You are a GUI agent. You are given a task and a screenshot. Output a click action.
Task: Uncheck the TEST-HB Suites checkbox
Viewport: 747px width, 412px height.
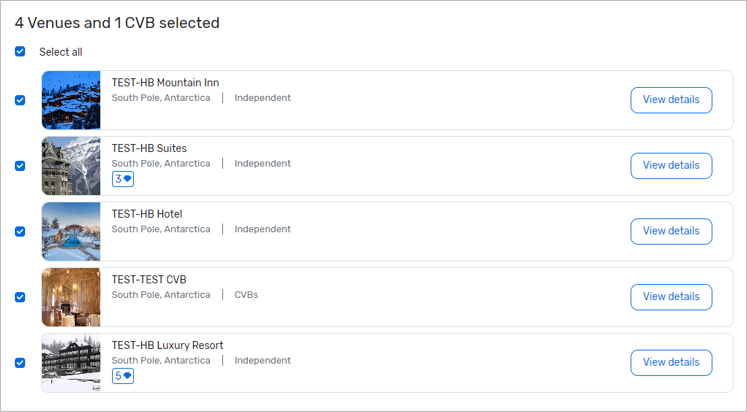pos(20,166)
